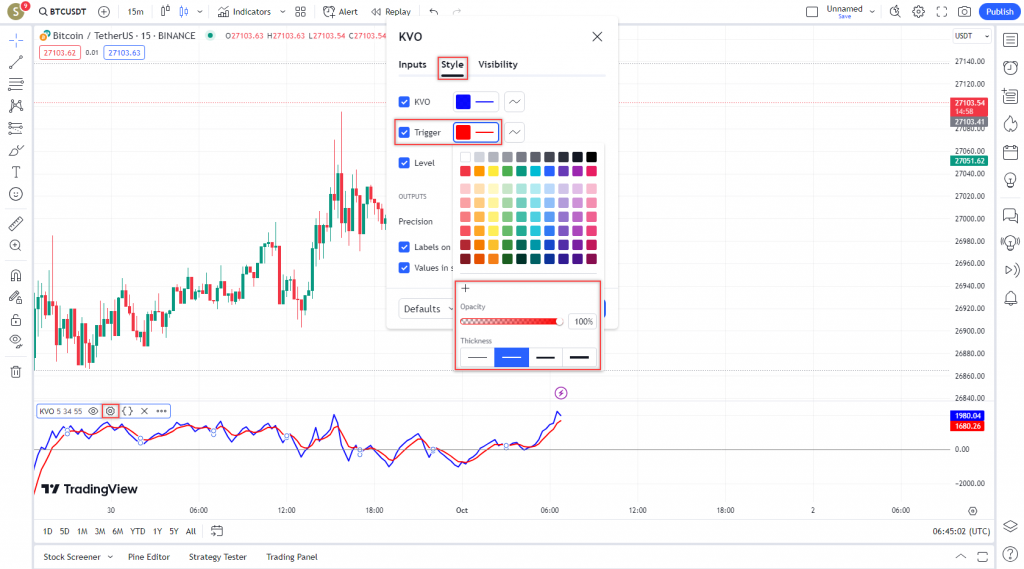Open the Defaults dropdown

427,309
